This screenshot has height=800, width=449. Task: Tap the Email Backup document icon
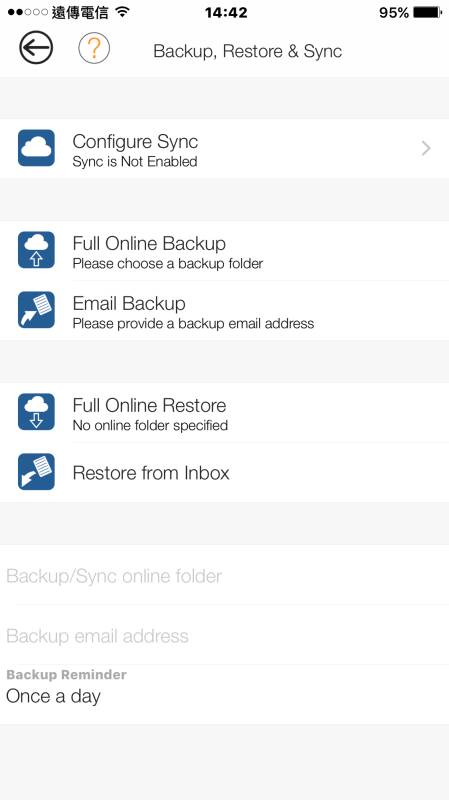(36, 310)
